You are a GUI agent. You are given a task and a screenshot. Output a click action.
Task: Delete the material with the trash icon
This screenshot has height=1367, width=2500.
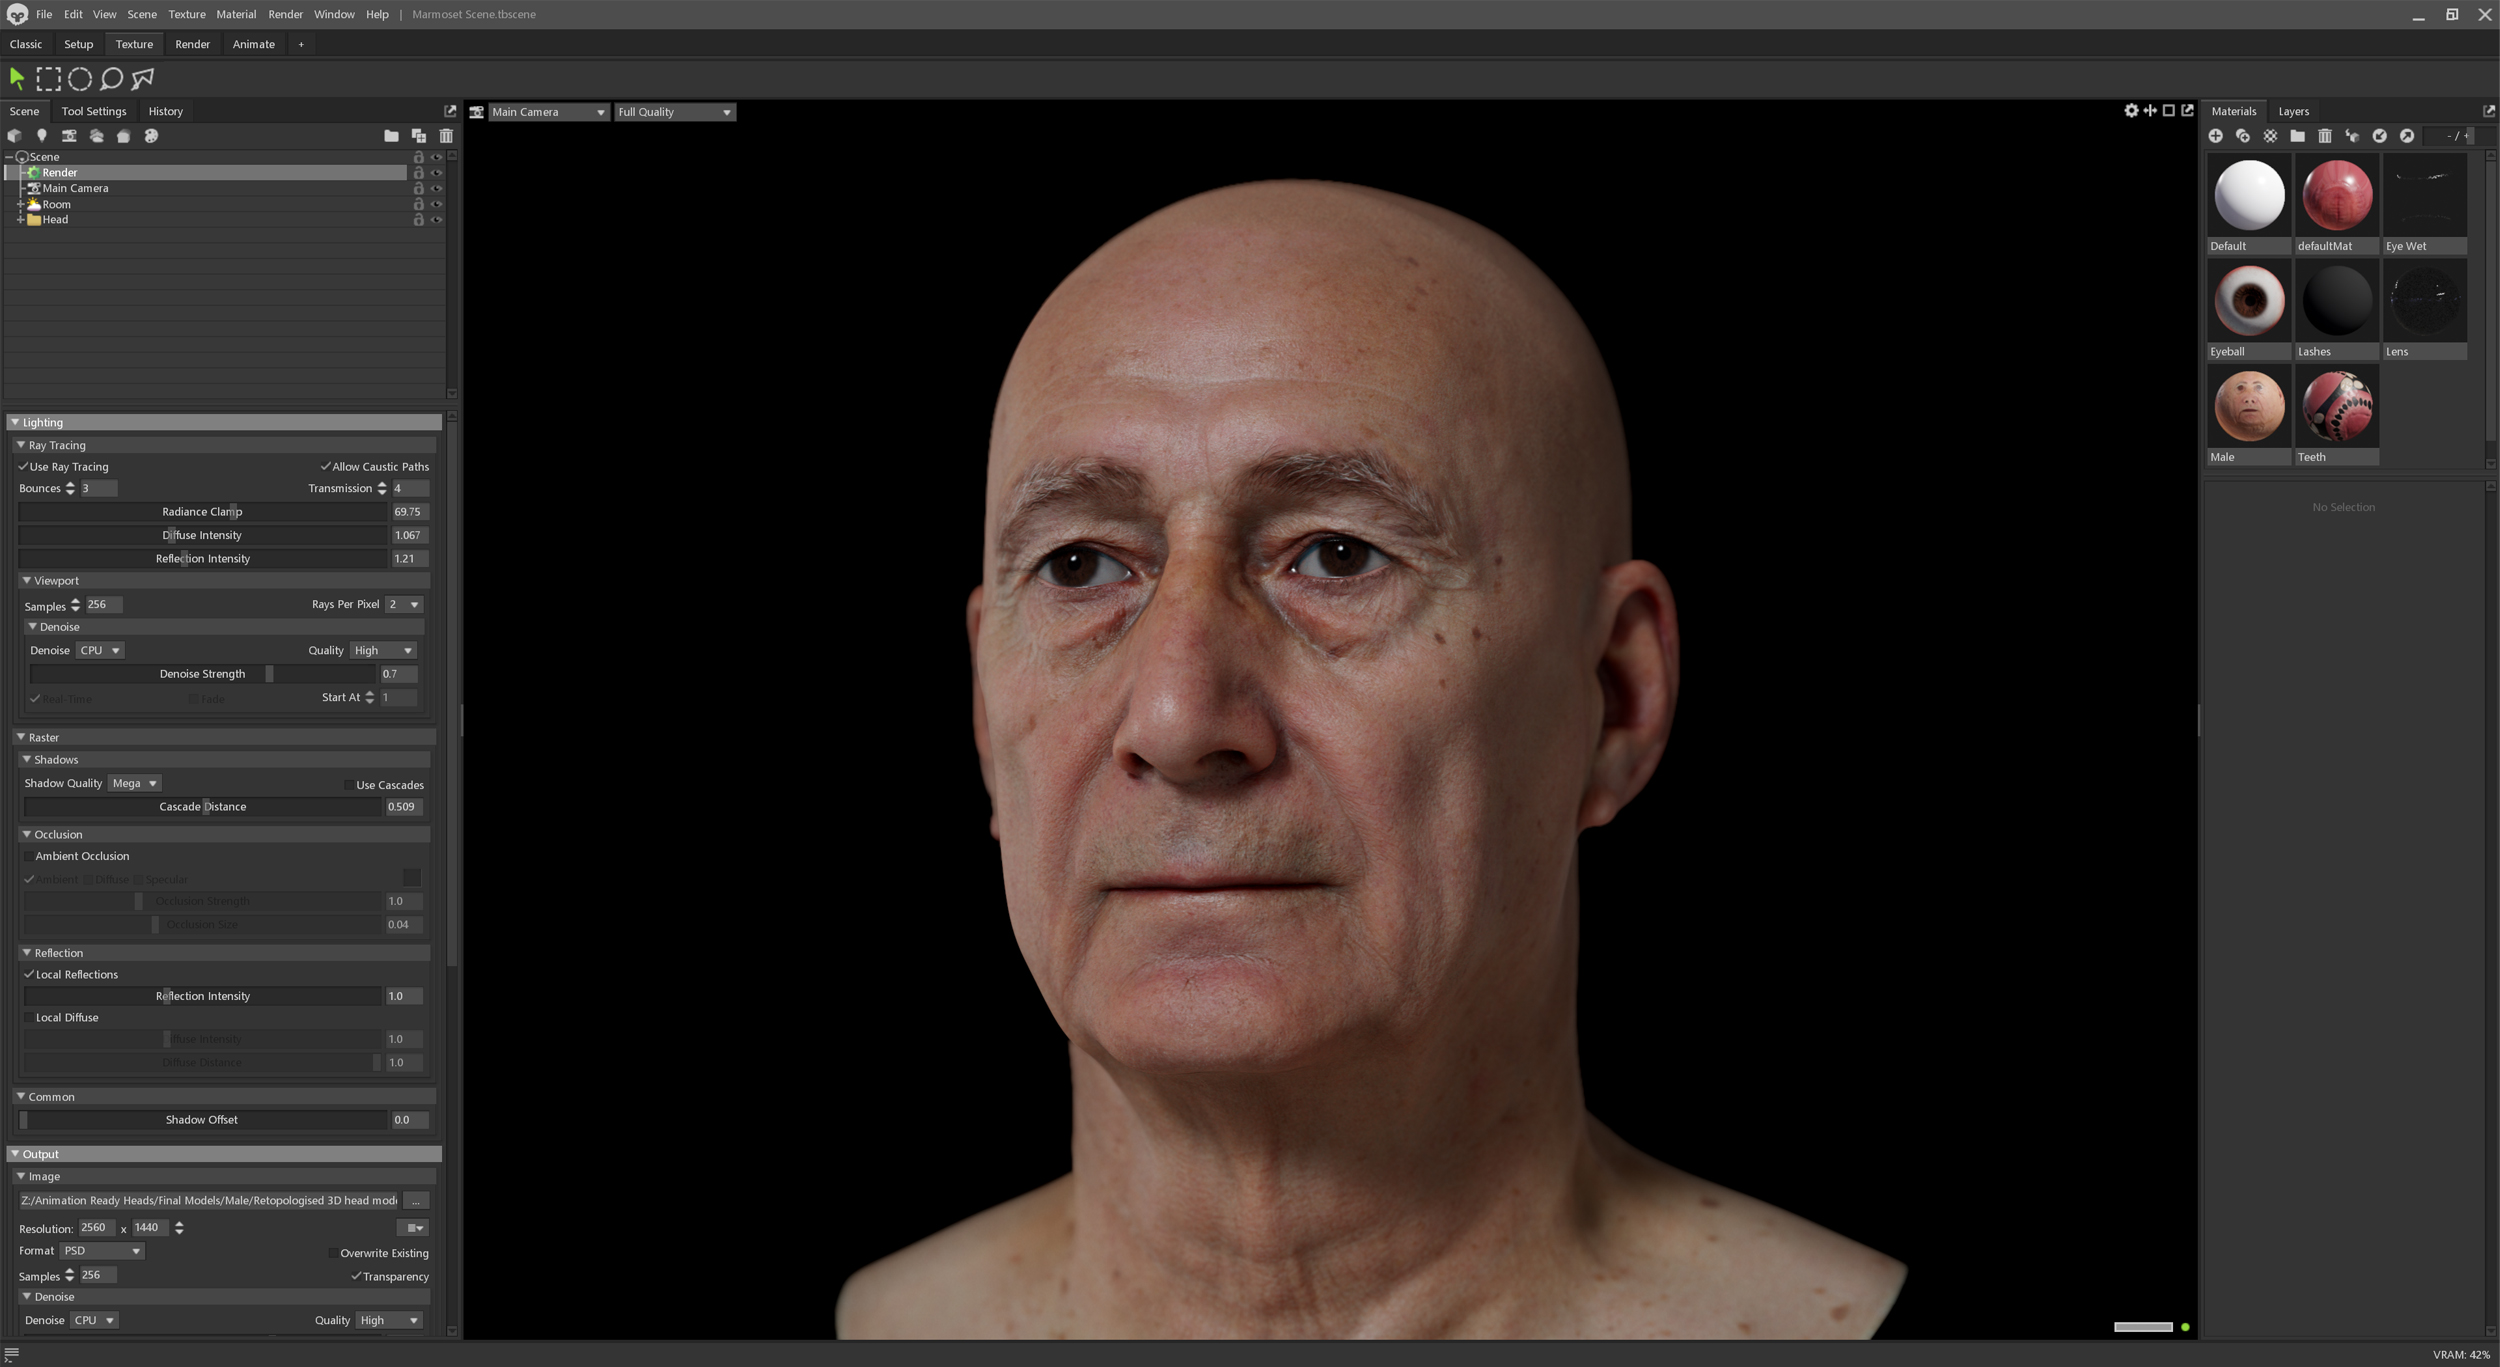(x=2325, y=136)
